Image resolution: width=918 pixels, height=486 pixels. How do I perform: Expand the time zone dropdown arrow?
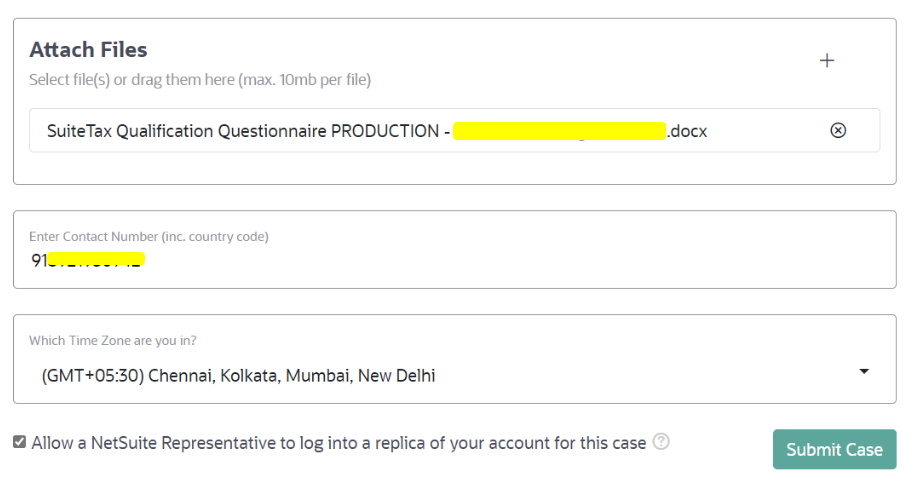tap(864, 372)
